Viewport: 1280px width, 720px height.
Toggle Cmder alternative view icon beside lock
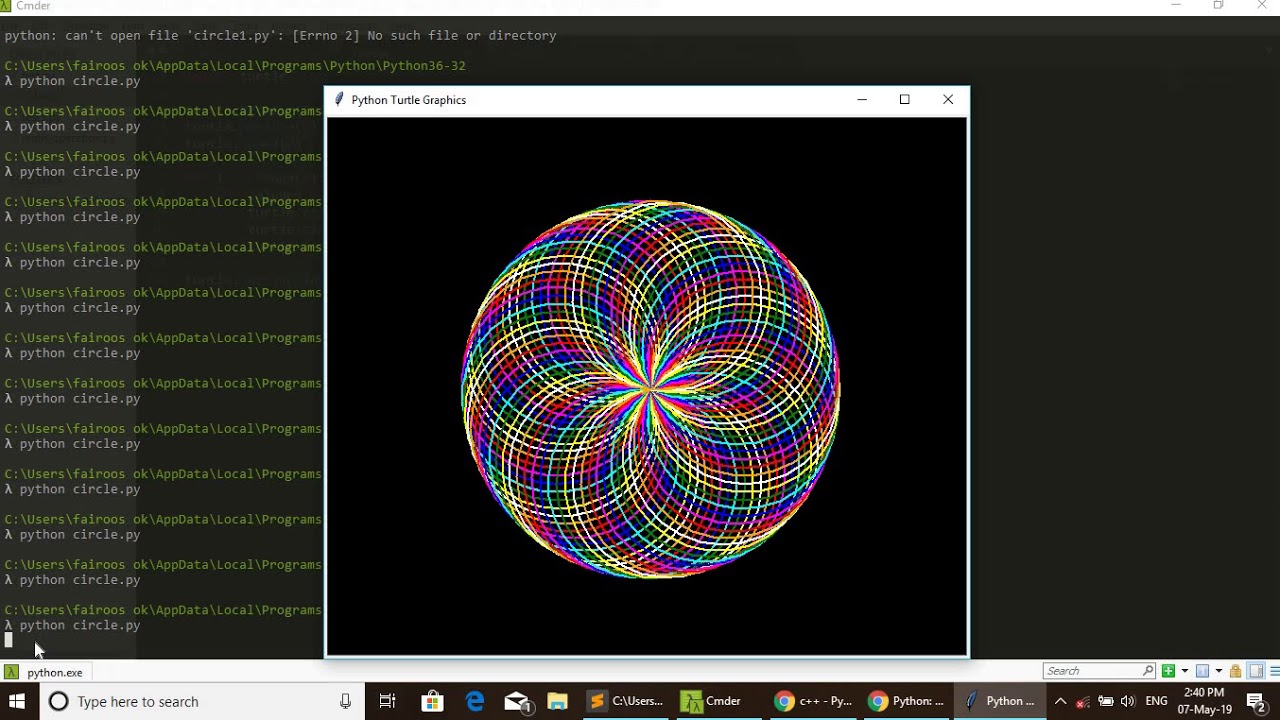1256,671
